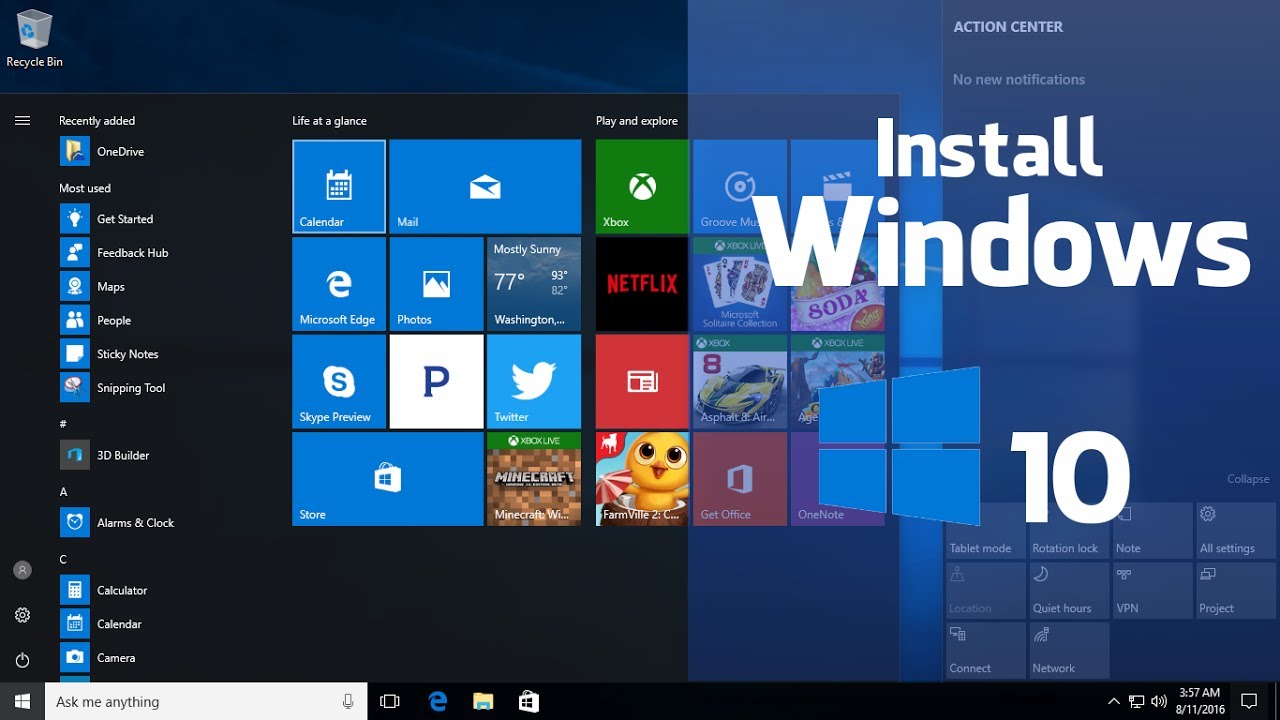Click the Cortana microphone icon
The width and height of the screenshot is (1280, 720).
348,701
